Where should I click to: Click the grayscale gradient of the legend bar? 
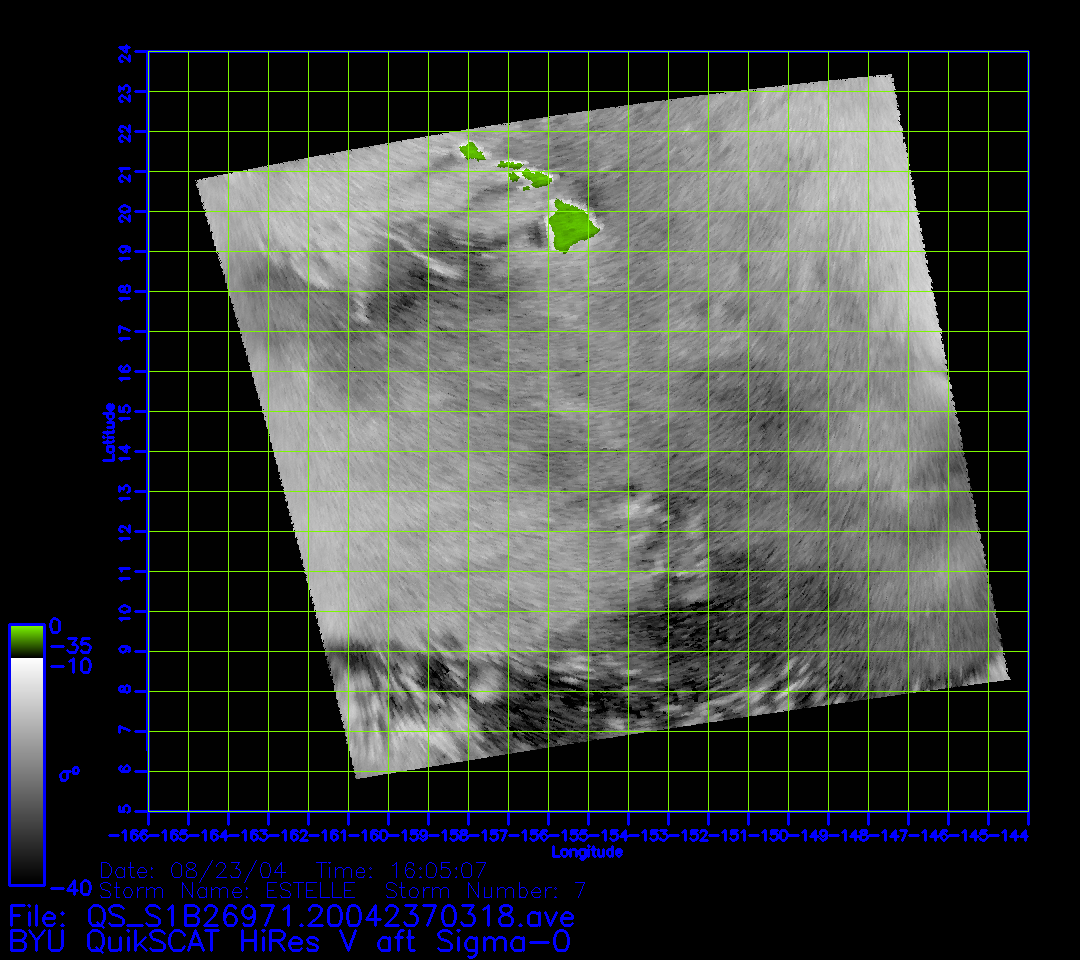(x=26, y=770)
